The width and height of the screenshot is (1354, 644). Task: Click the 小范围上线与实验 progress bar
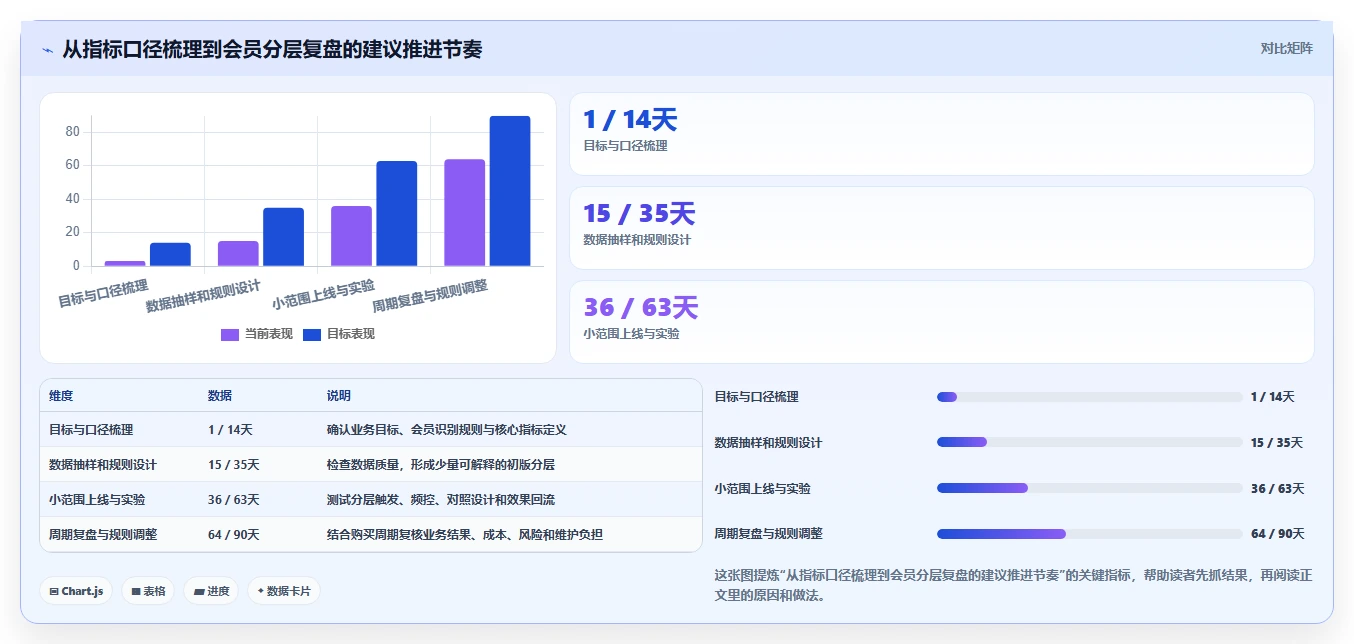tap(1089, 488)
